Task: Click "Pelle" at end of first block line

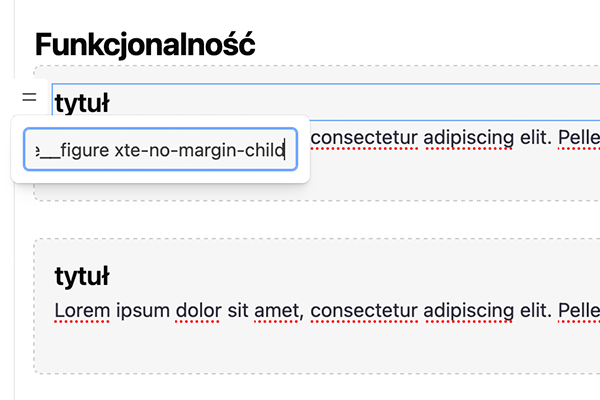Action: pos(581,136)
